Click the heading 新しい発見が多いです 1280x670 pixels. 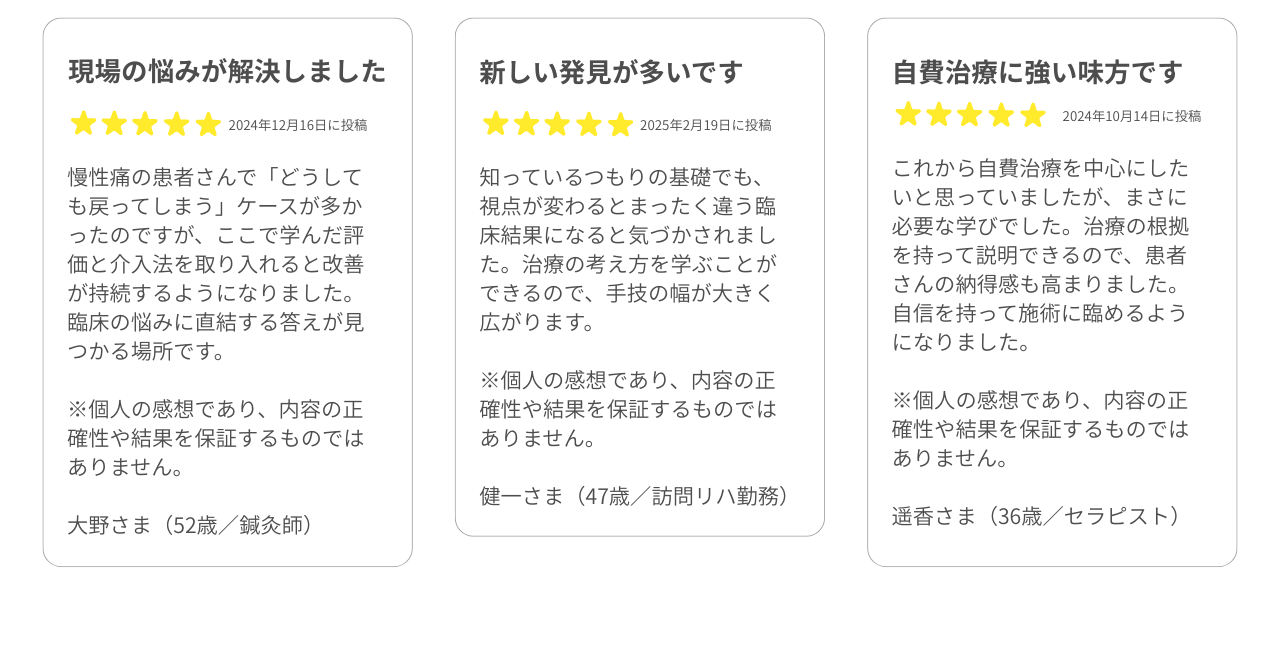click(x=611, y=72)
